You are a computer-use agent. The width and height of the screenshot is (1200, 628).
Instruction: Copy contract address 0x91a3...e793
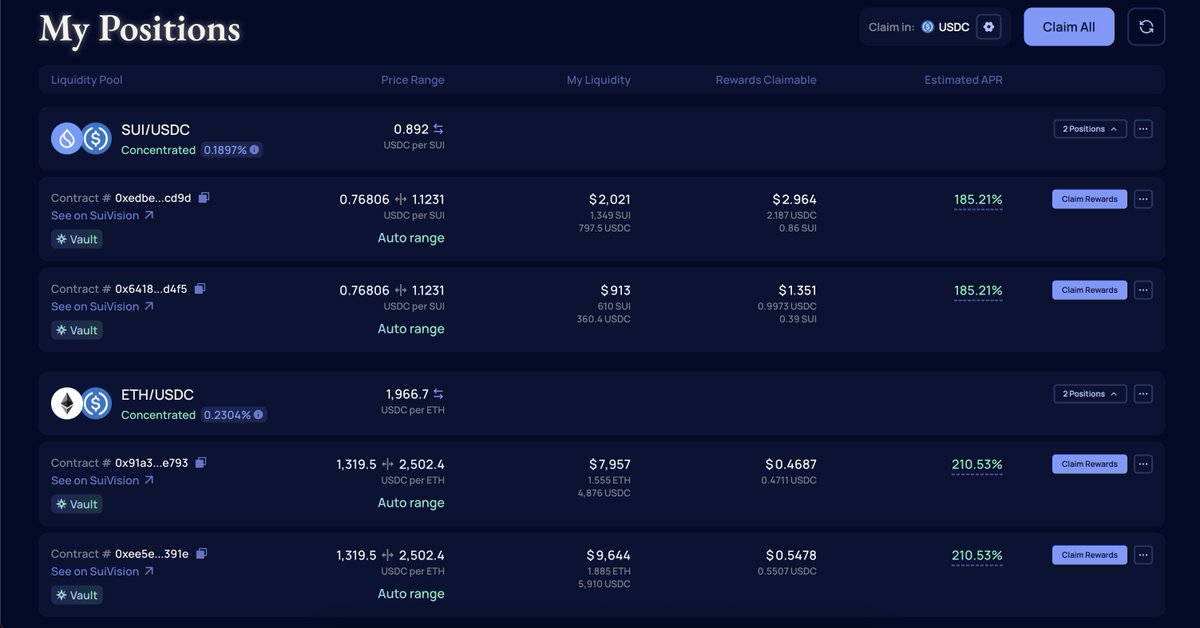[201, 463]
